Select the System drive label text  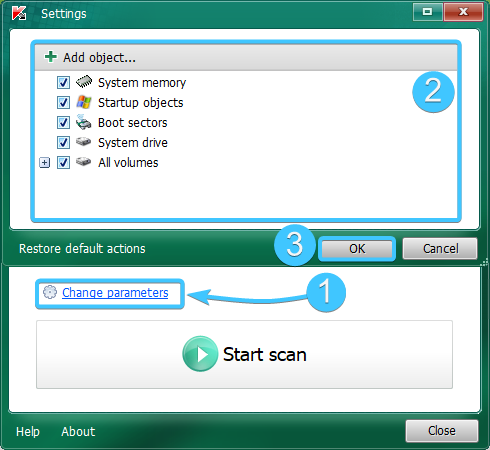(133, 143)
